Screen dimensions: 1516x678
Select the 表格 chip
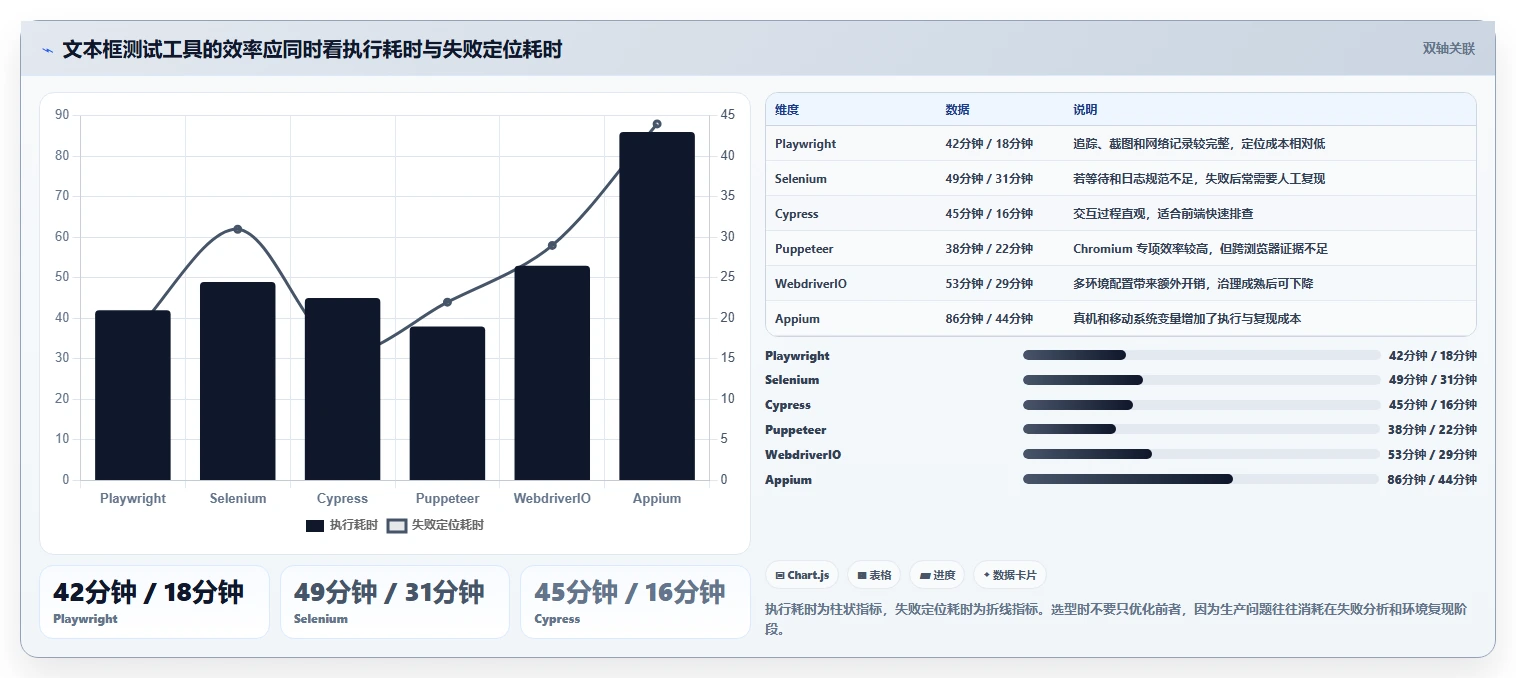[874, 575]
